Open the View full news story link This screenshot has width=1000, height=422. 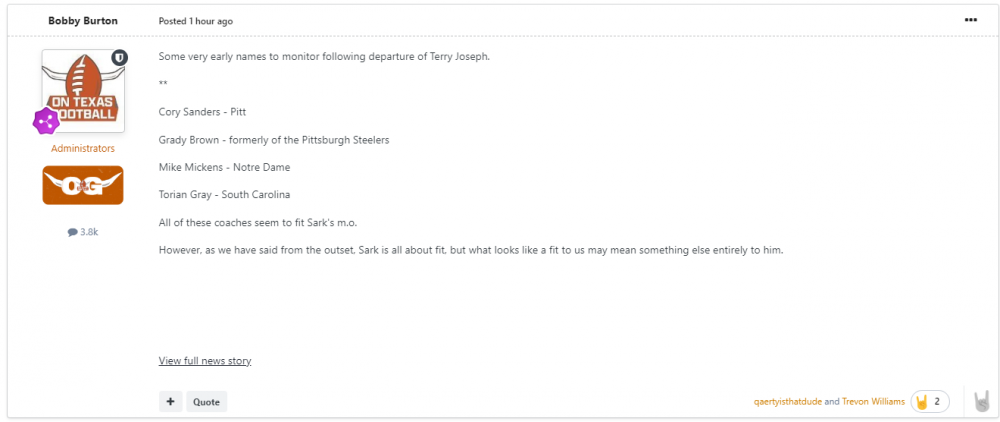pos(205,360)
